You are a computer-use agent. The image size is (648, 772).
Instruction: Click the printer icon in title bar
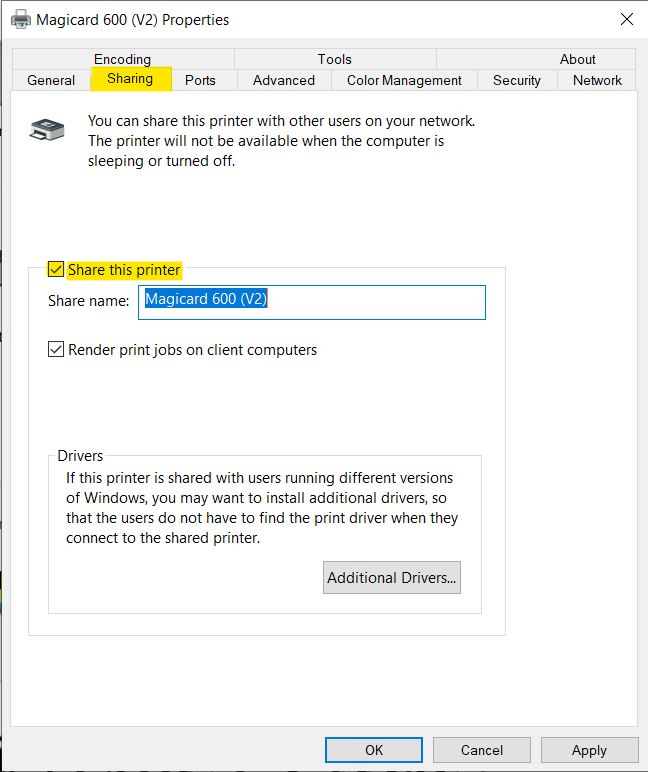[x=20, y=19]
